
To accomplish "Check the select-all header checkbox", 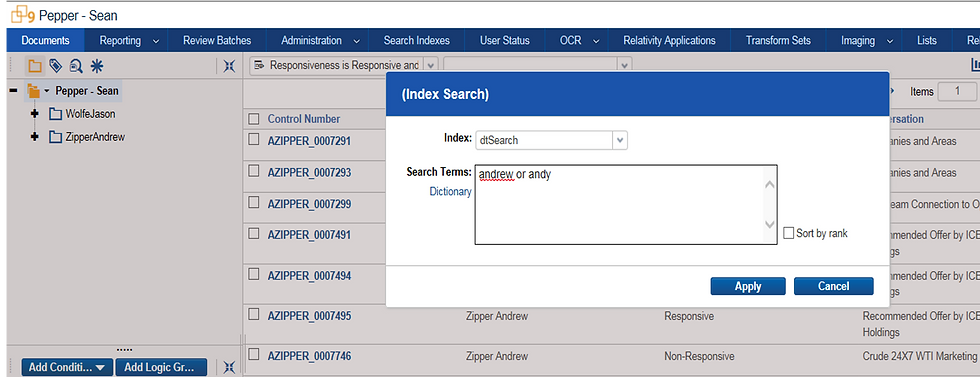I will (x=254, y=119).
